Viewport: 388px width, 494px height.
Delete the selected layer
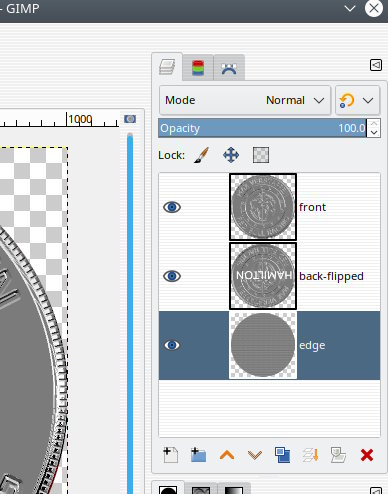(367, 455)
